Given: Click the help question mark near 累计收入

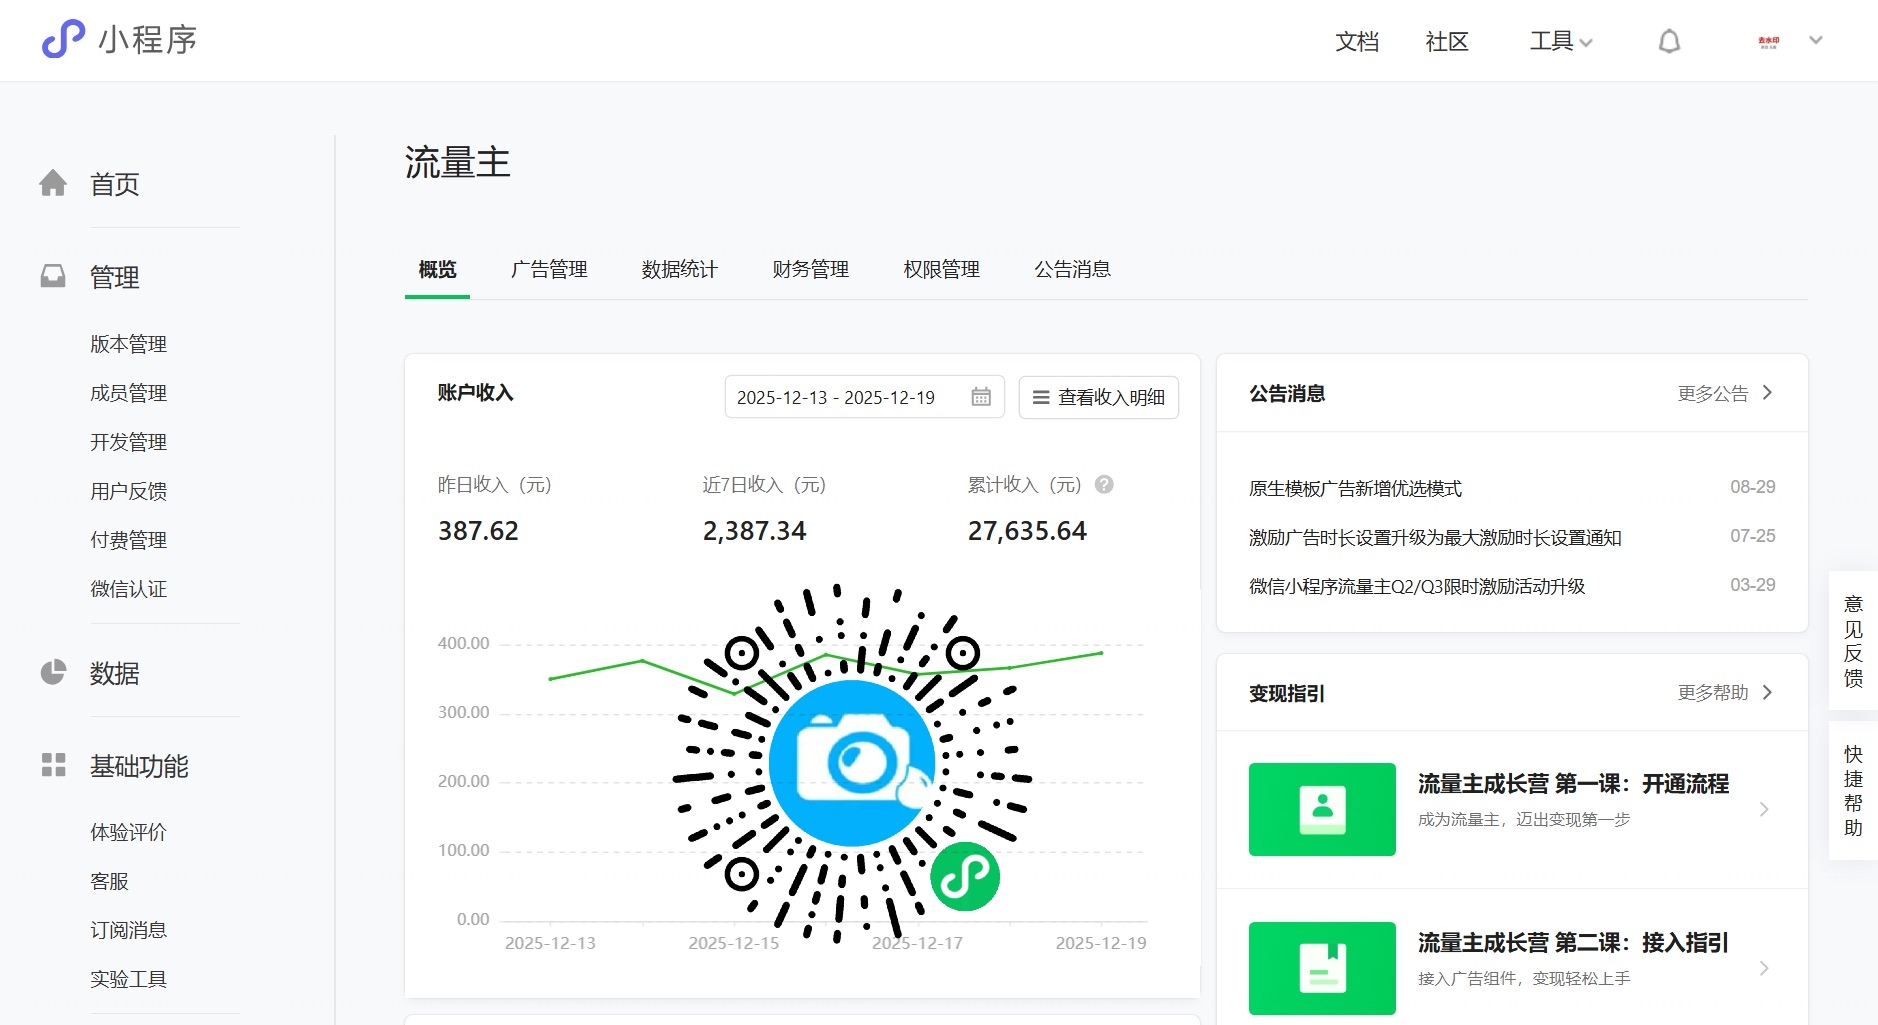Looking at the screenshot, I should [1104, 485].
